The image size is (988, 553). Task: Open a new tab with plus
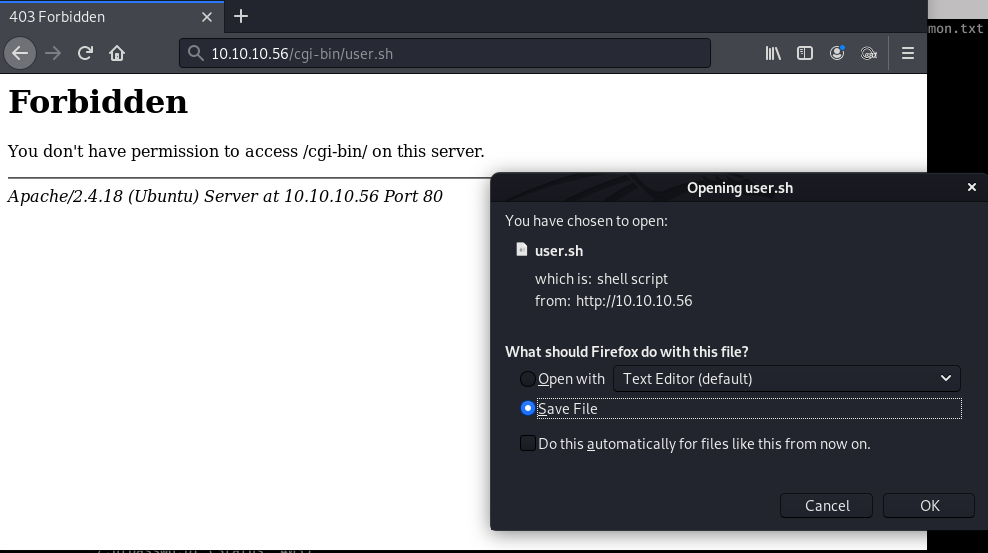241,16
